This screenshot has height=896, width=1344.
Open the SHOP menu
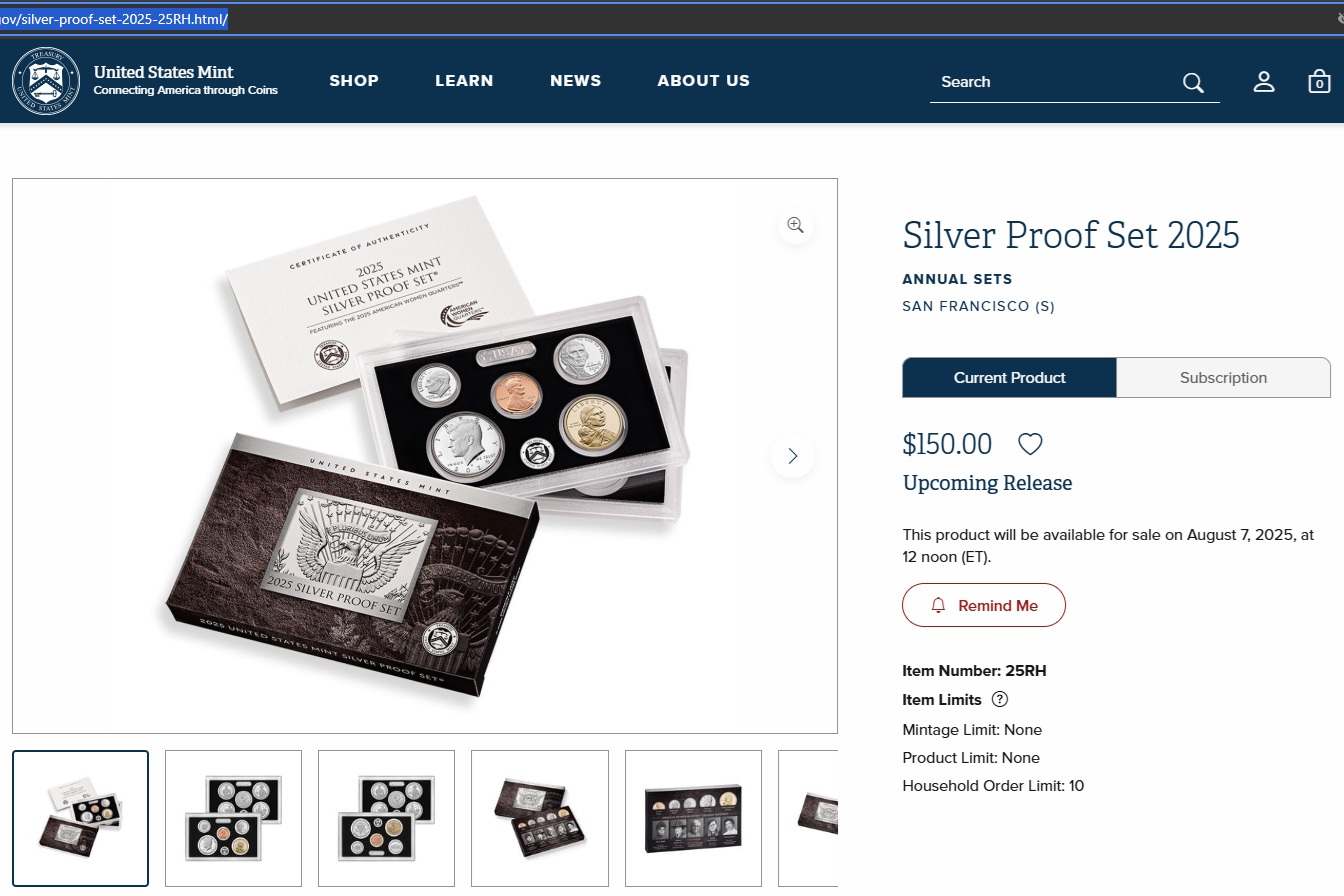click(354, 81)
